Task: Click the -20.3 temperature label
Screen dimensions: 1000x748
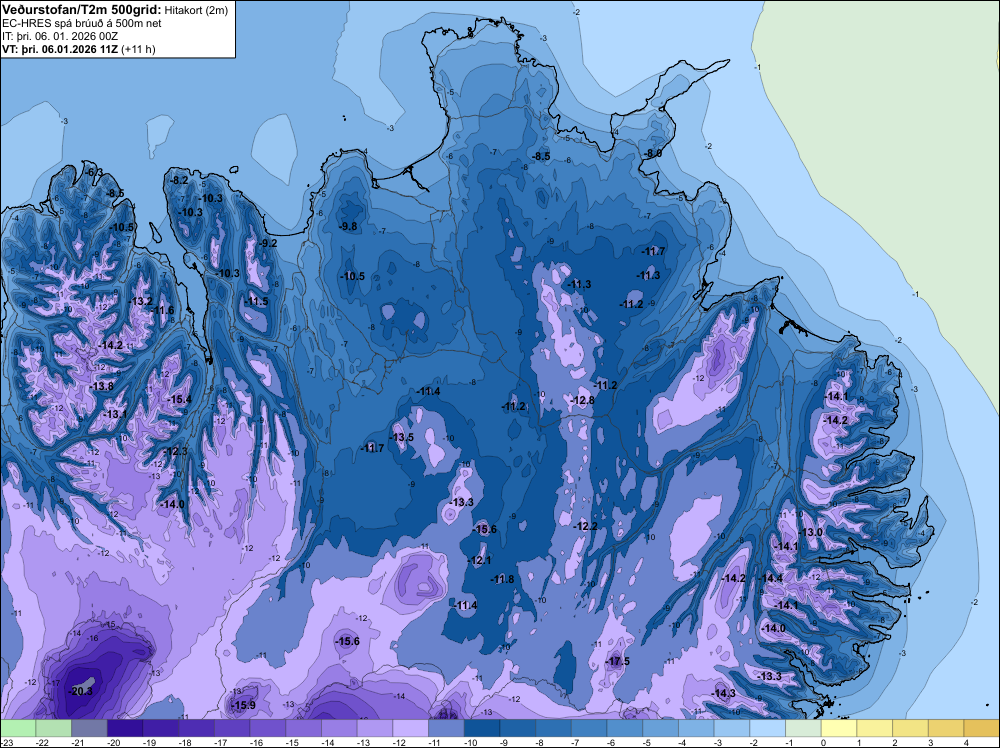Action: pos(80,691)
